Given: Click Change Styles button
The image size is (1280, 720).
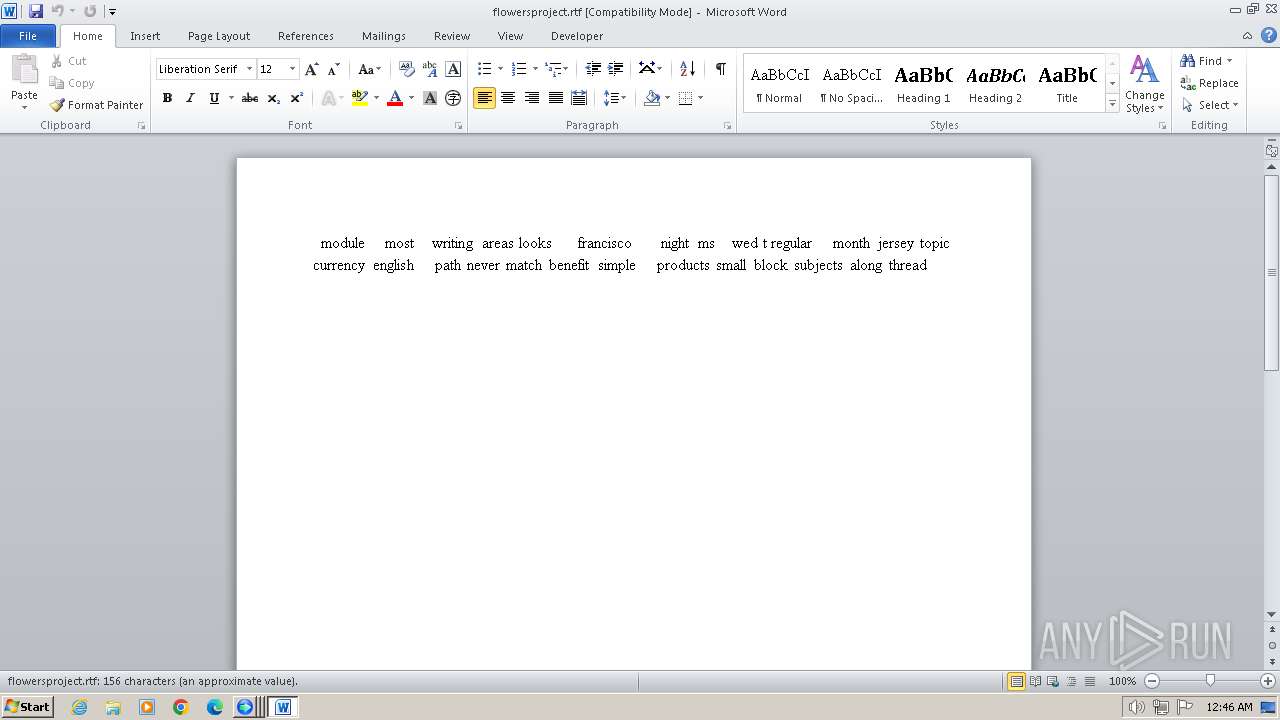Looking at the screenshot, I should click(x=1145, y=84).
